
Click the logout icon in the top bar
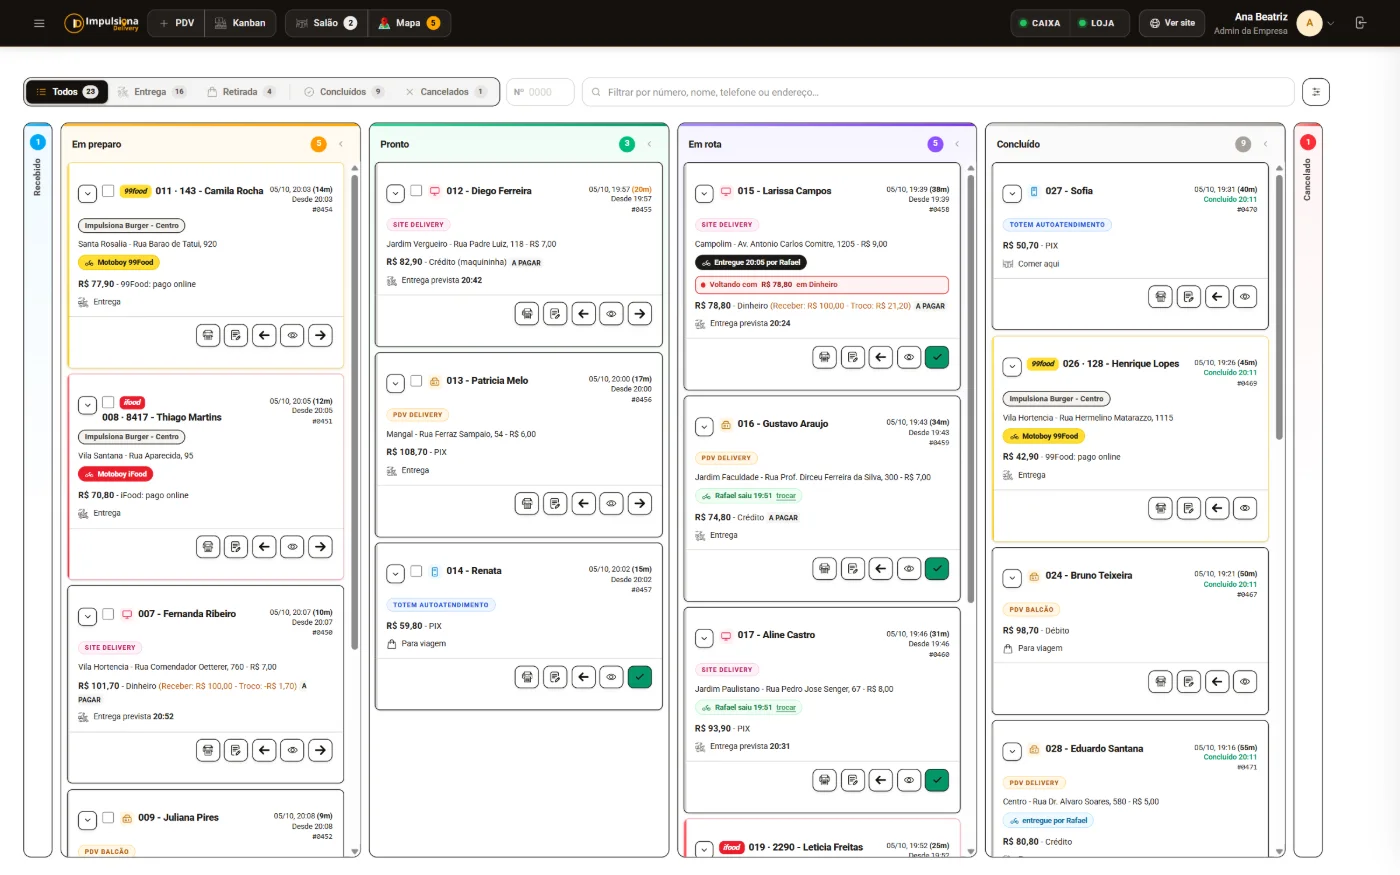(x=1361, y=23)
